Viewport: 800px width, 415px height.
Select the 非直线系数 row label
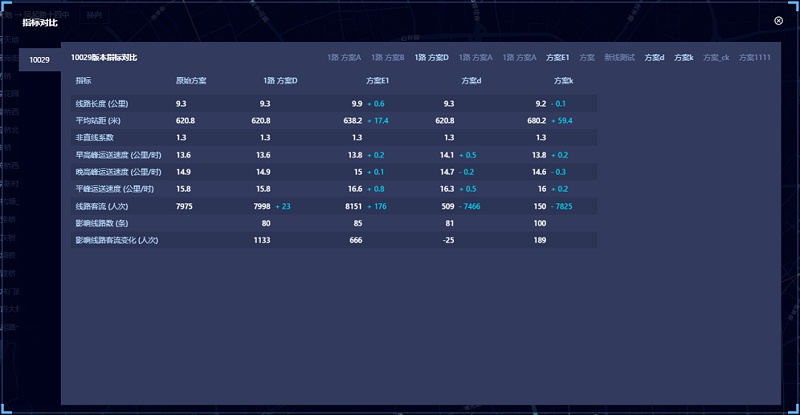pos(95,137)
